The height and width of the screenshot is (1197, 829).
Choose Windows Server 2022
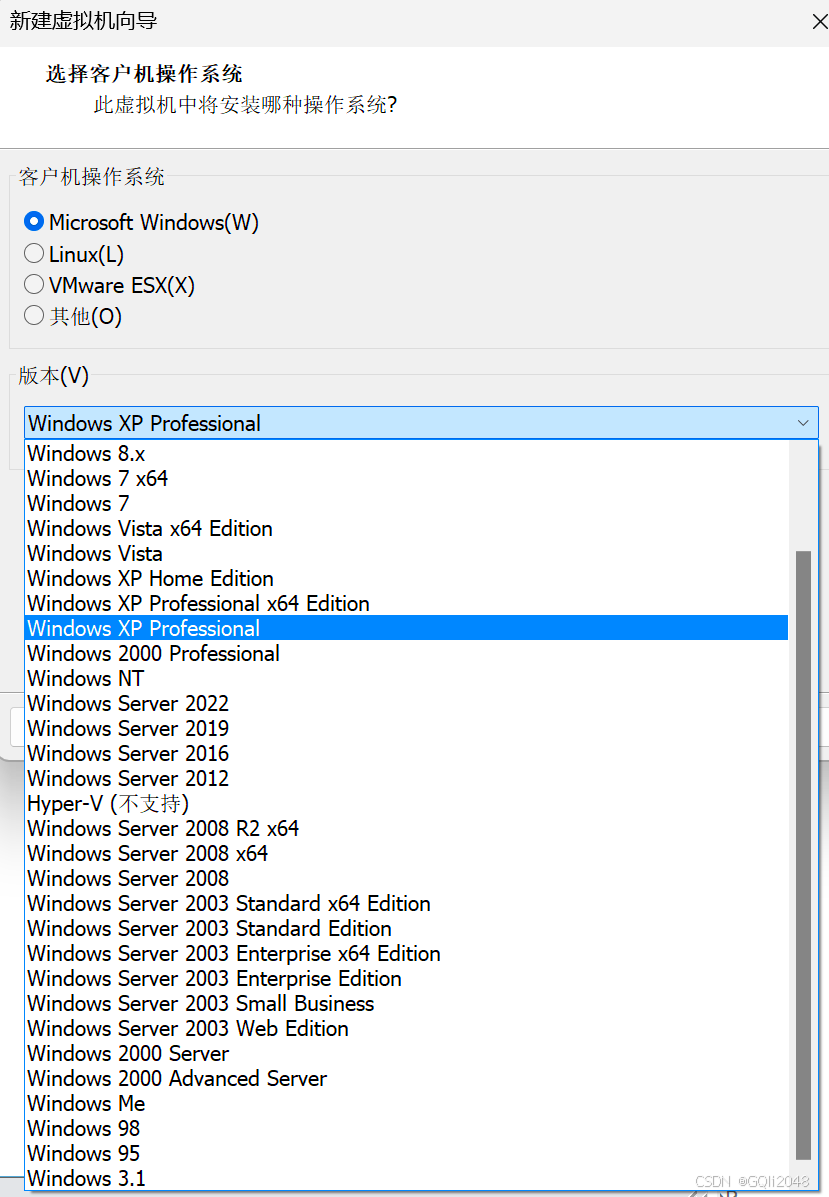pyautogui.click(x=127, y=703)
